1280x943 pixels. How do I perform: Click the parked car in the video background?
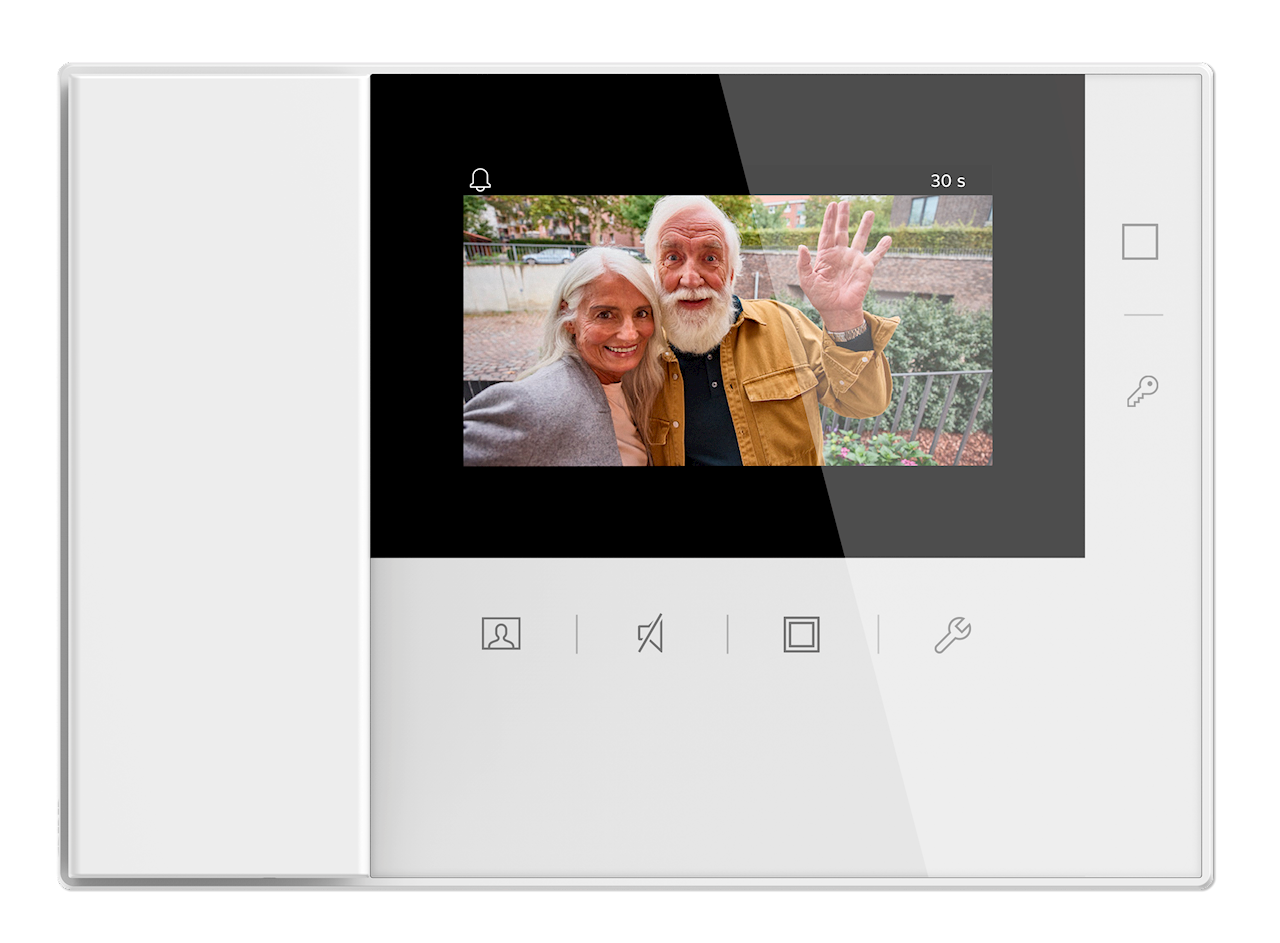pos(548,256)
